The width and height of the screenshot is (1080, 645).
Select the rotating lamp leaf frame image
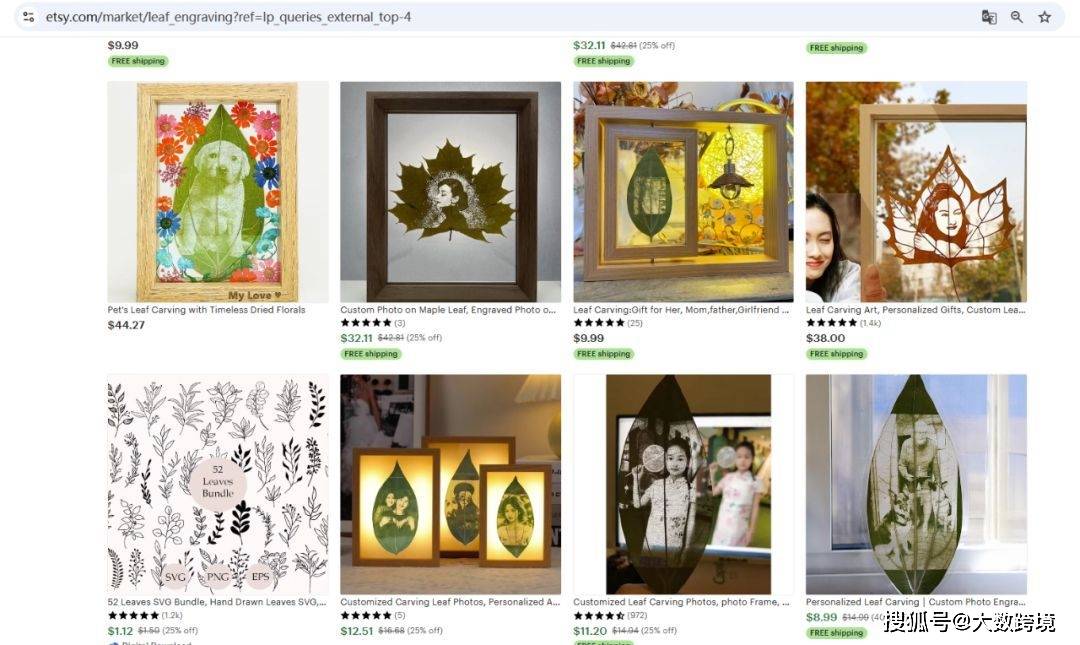(x=683, y=192)
